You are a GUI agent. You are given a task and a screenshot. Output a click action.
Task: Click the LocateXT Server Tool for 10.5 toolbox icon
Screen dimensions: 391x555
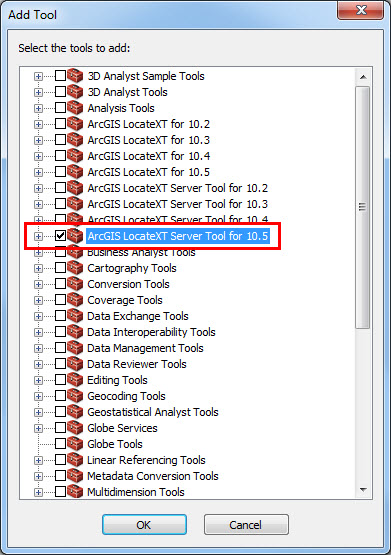coord(75,236)
